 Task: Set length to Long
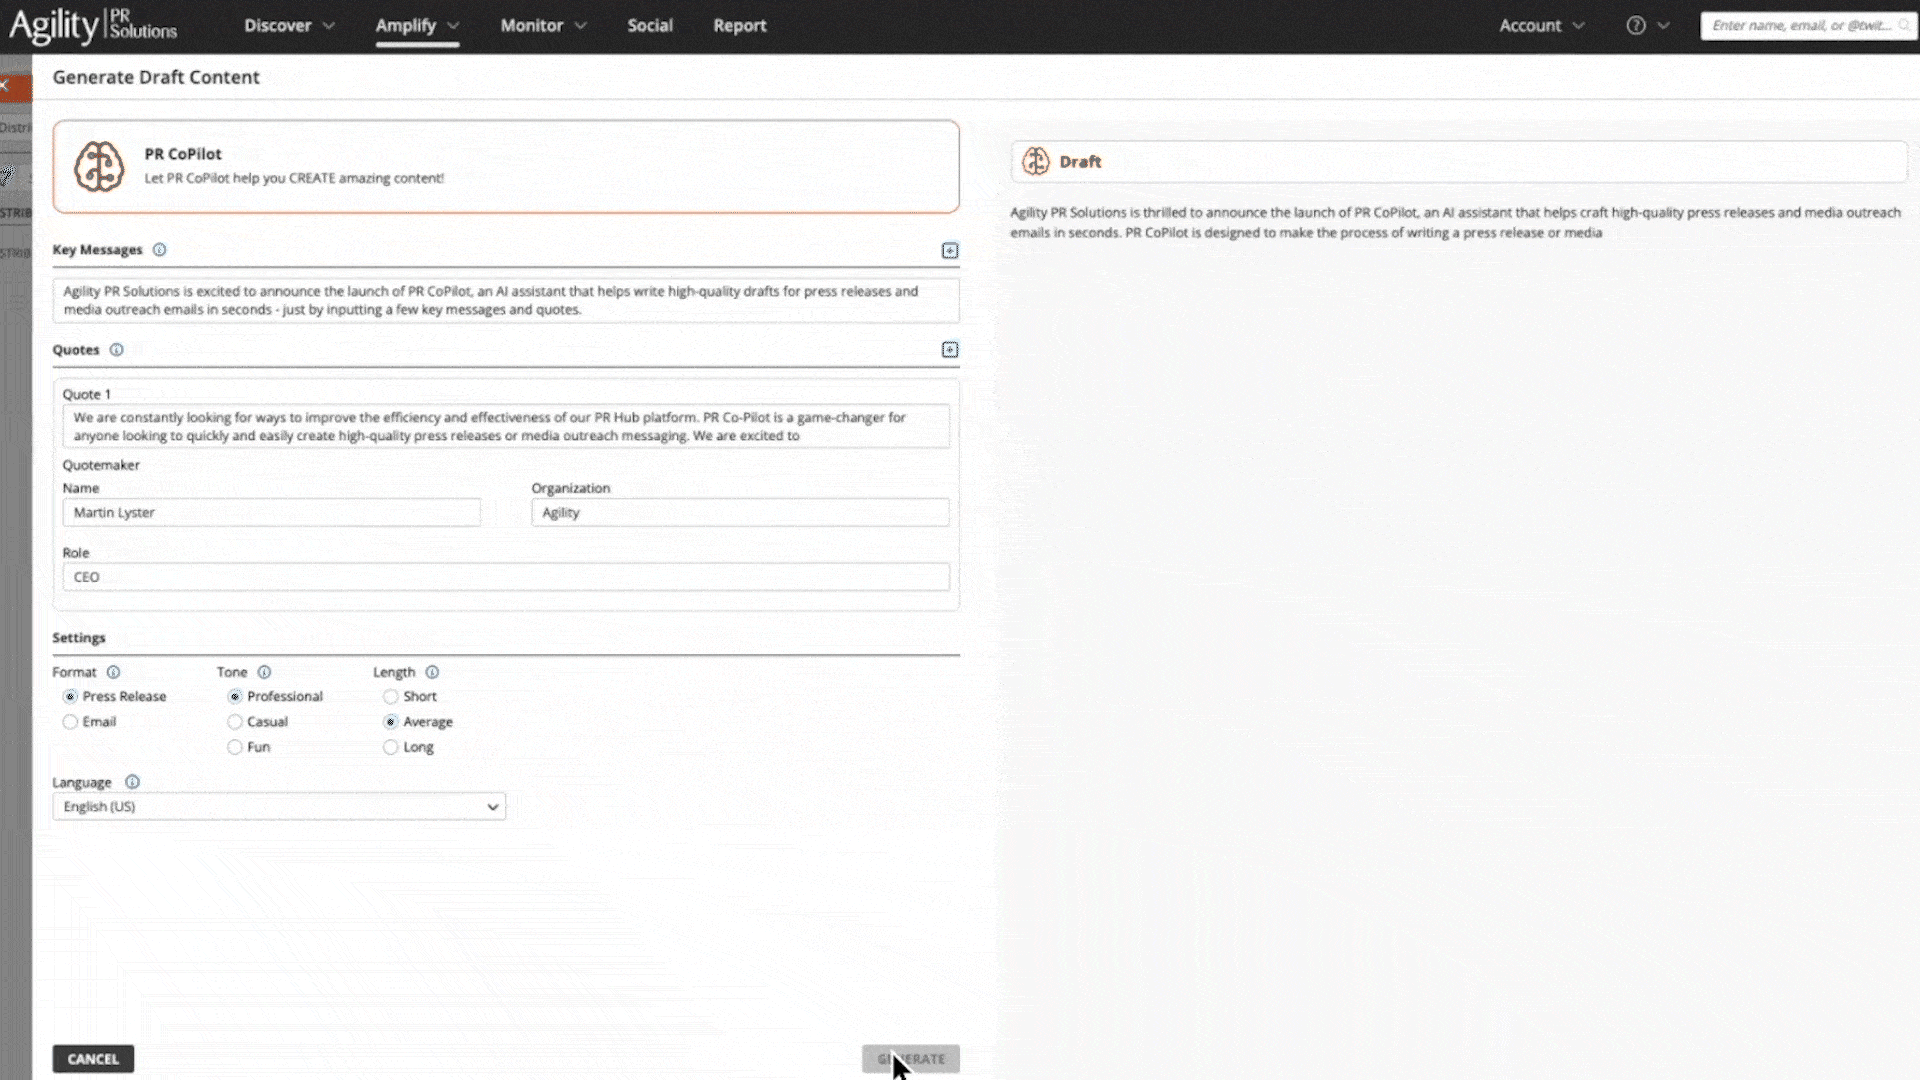click(x=391, y=748)
